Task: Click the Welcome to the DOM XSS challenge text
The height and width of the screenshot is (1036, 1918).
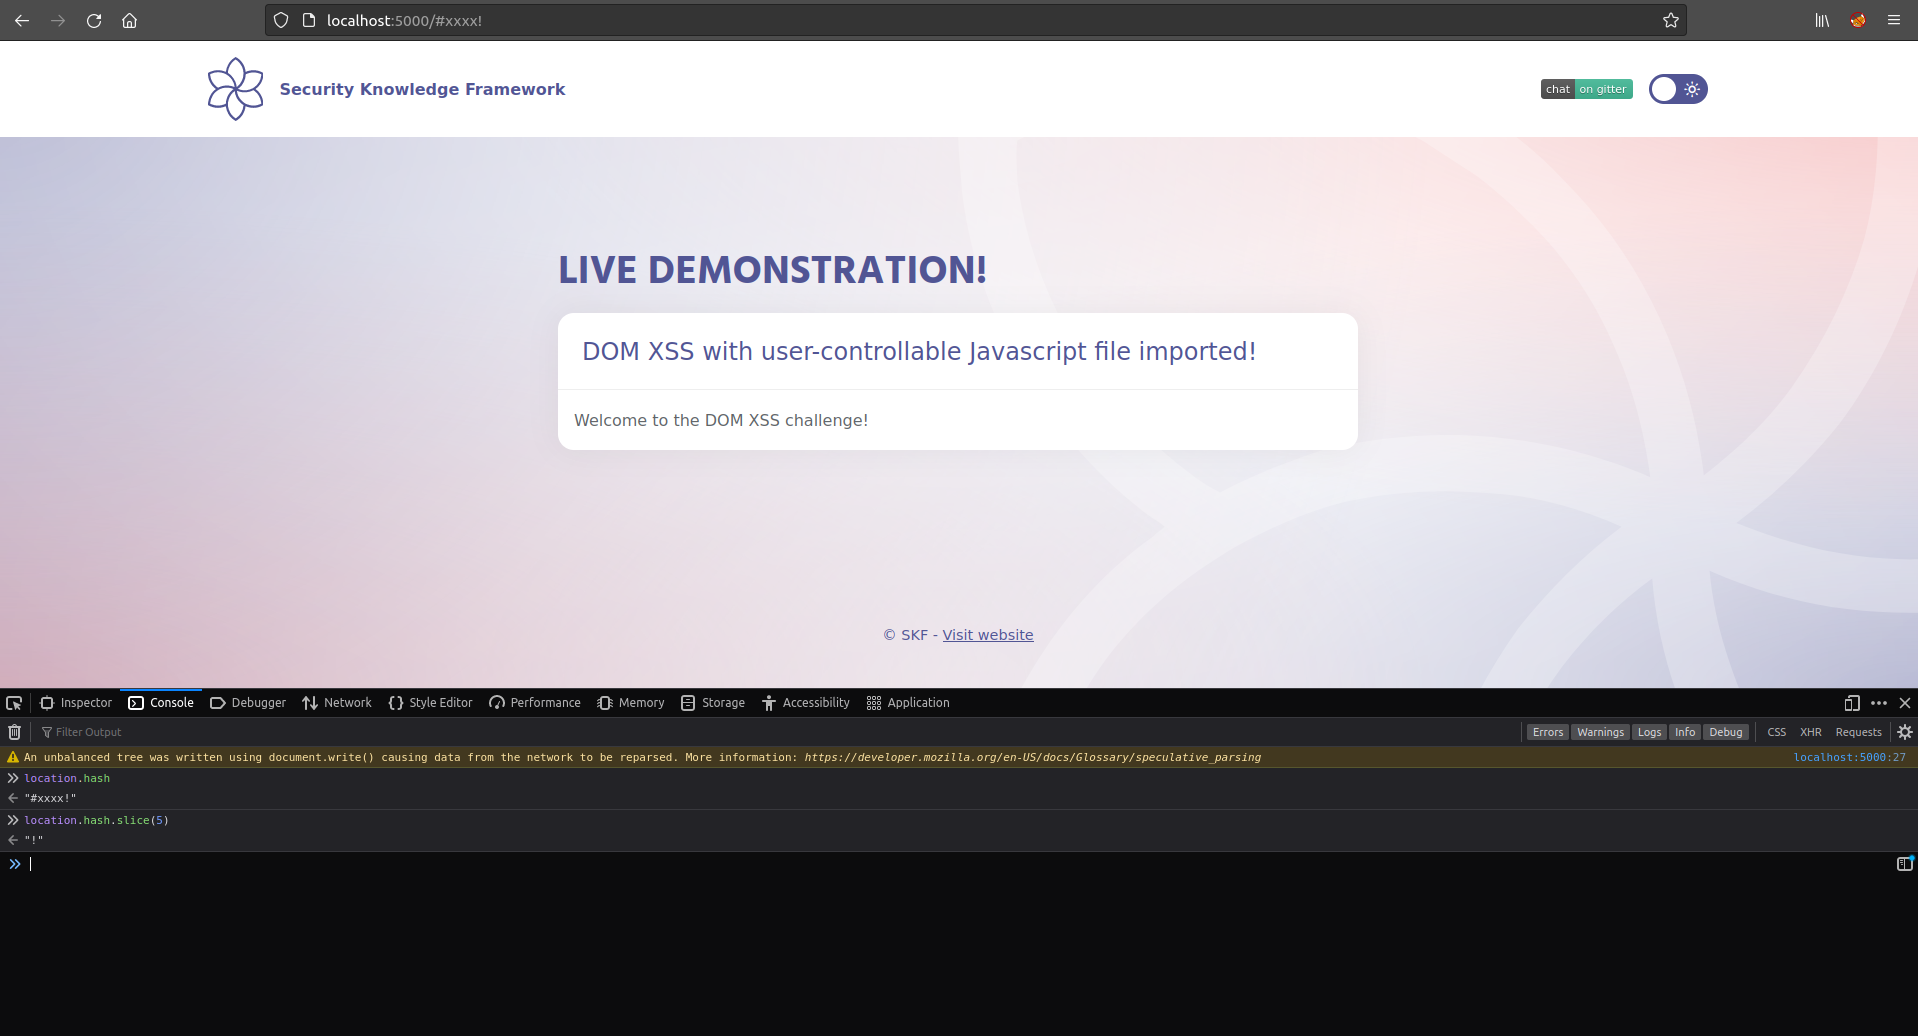Action: point(721,420)
